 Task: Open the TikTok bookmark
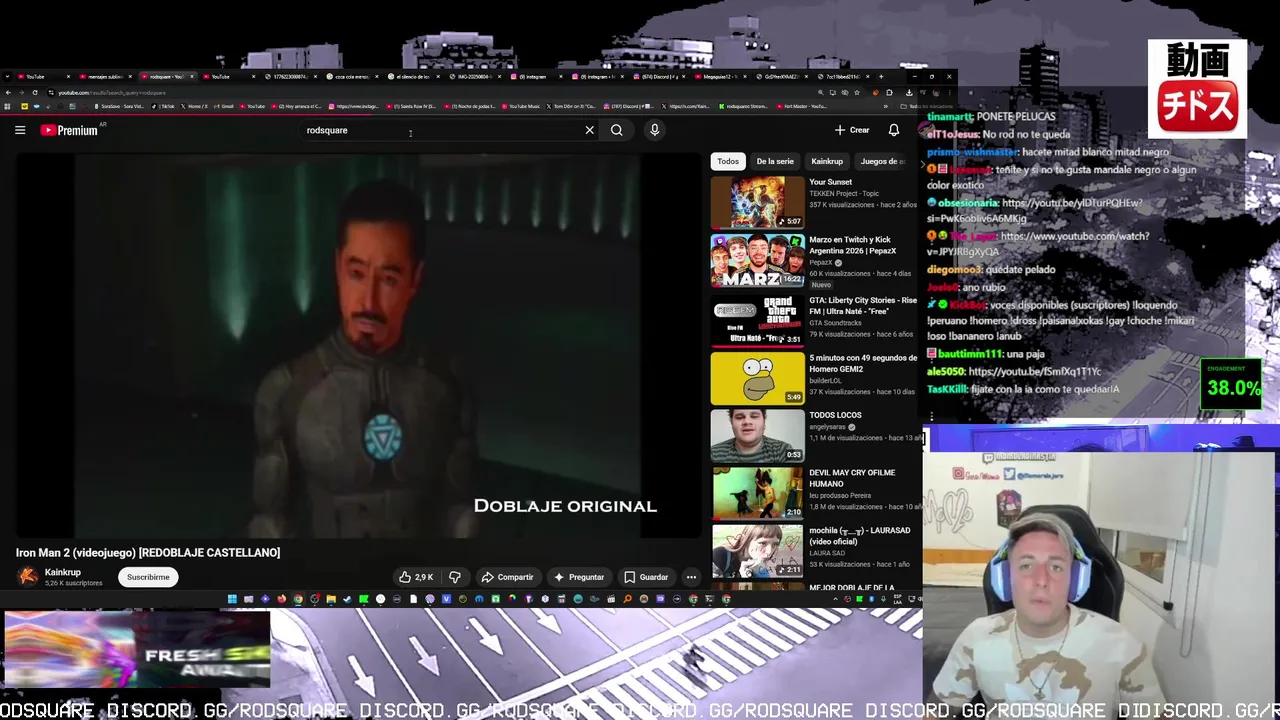(x=163, y=106)
